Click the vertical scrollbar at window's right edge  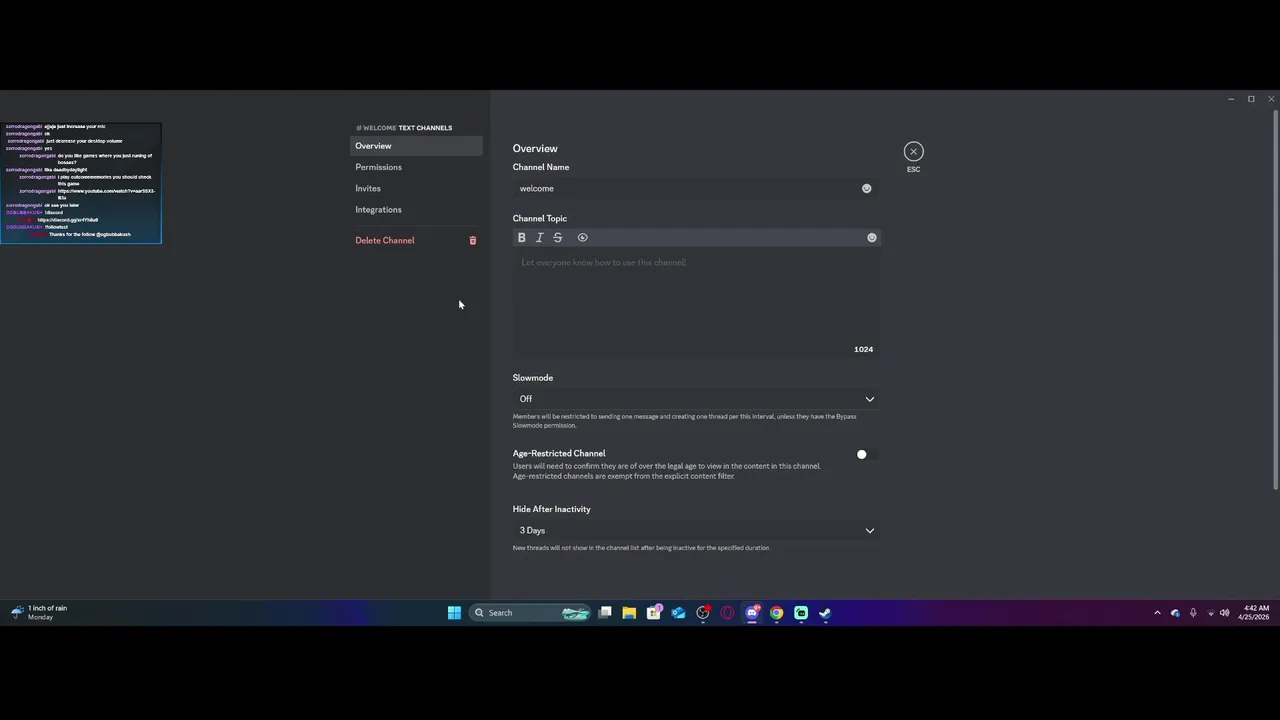(x=1275, y=300)
